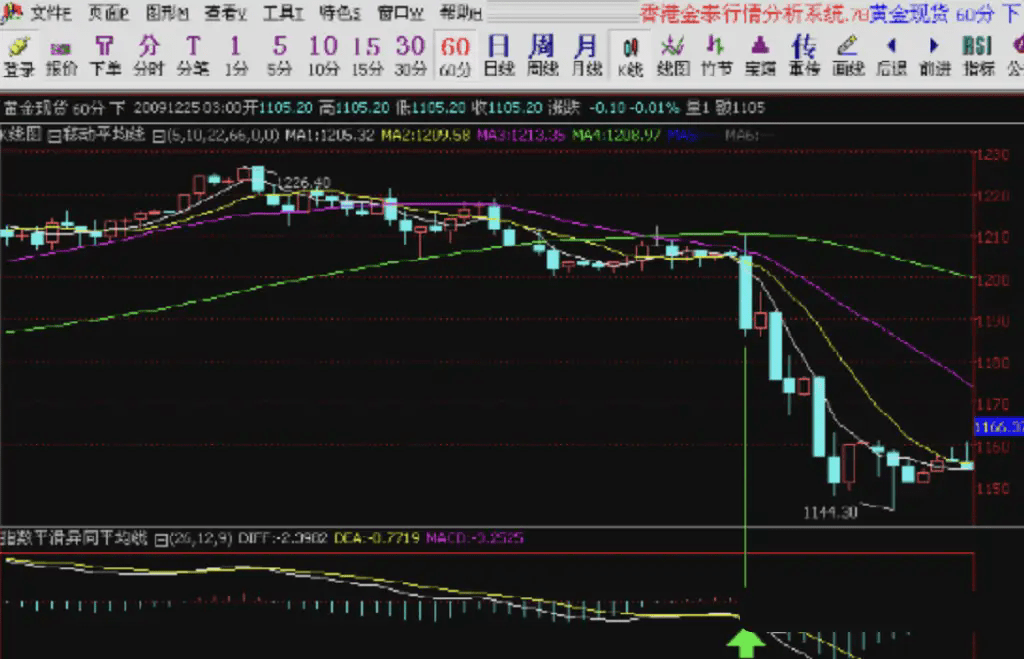The width and height of the screenshot is (1024, 659).
Task: Select the 10分 ten-minute period
Action: [323, 56]
